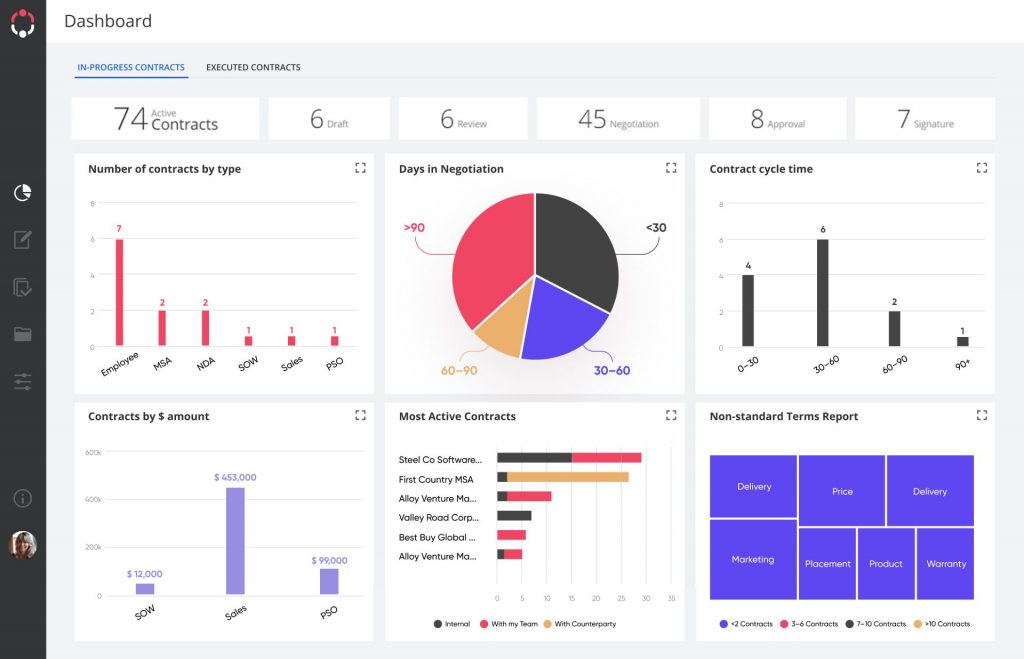1024x659 pixels.
Task: Toggle the With Counterparty legend entry
Action: 579,624
